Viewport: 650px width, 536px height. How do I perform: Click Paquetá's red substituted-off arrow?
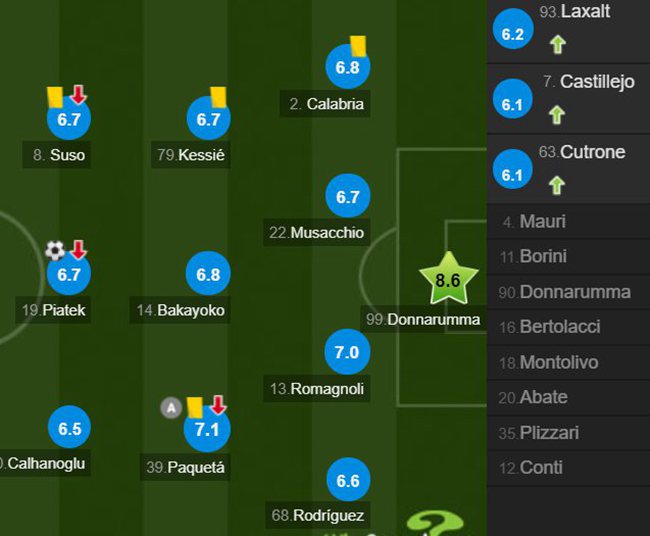[x=218, y=405]
